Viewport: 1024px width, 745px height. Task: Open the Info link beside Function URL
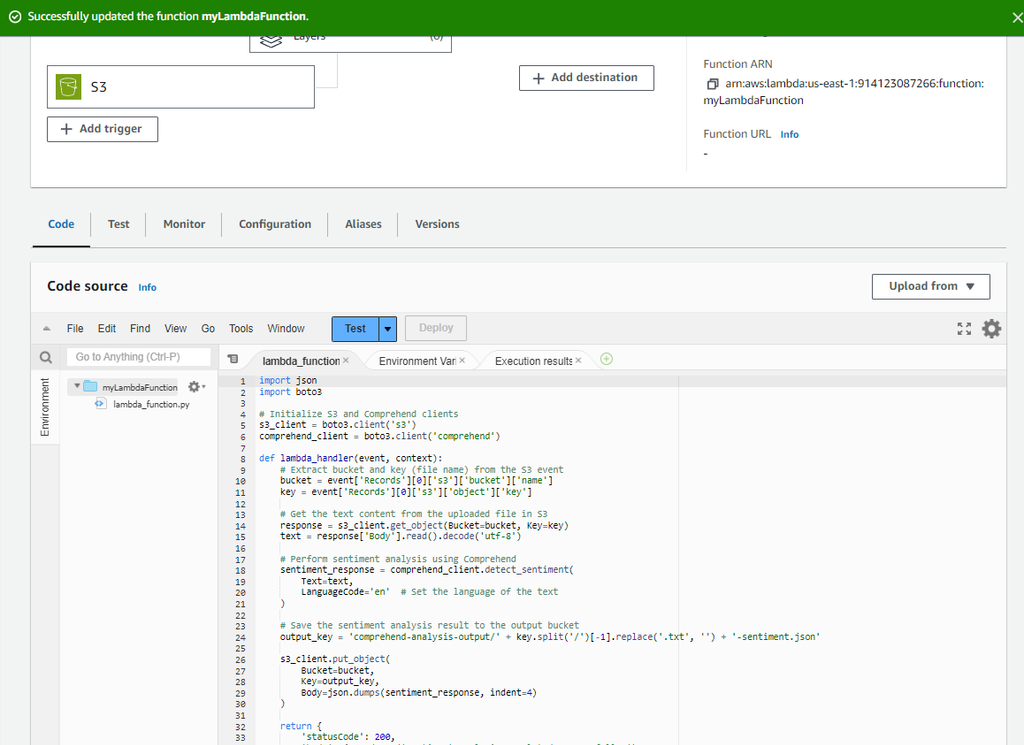pyautogui.click(x=789, y=133)
